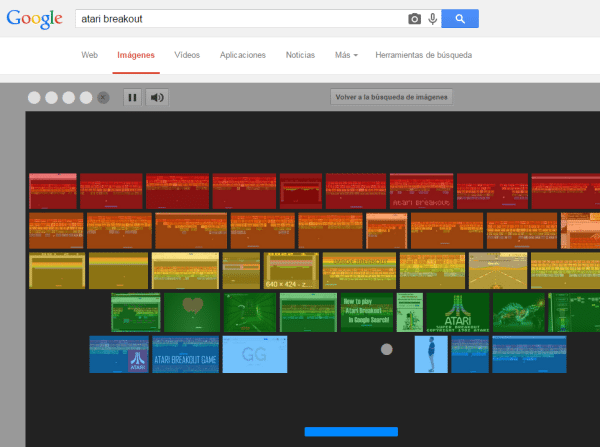Mute the game sound

[156, 97]
